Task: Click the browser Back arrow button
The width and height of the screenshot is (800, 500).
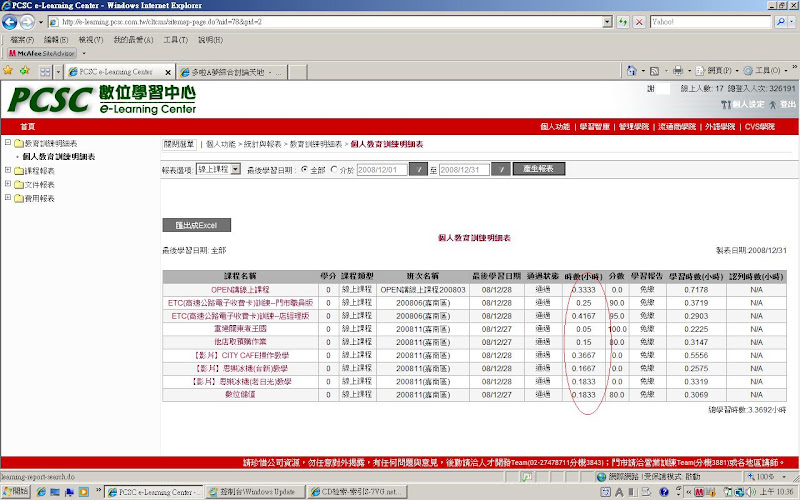Action: [10, 22]
